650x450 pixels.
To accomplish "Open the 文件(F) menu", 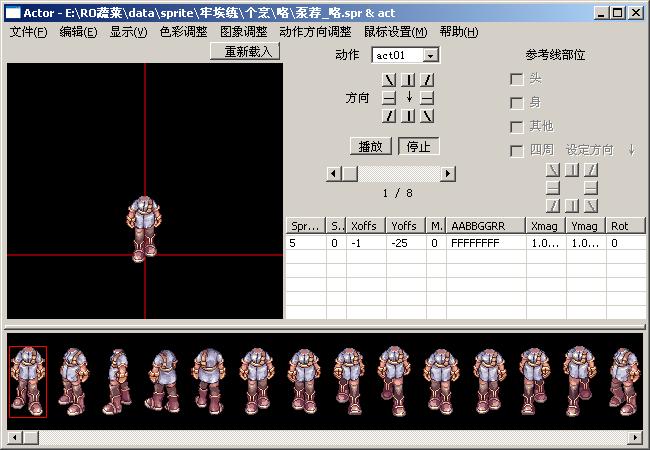I will pos(29,32).
